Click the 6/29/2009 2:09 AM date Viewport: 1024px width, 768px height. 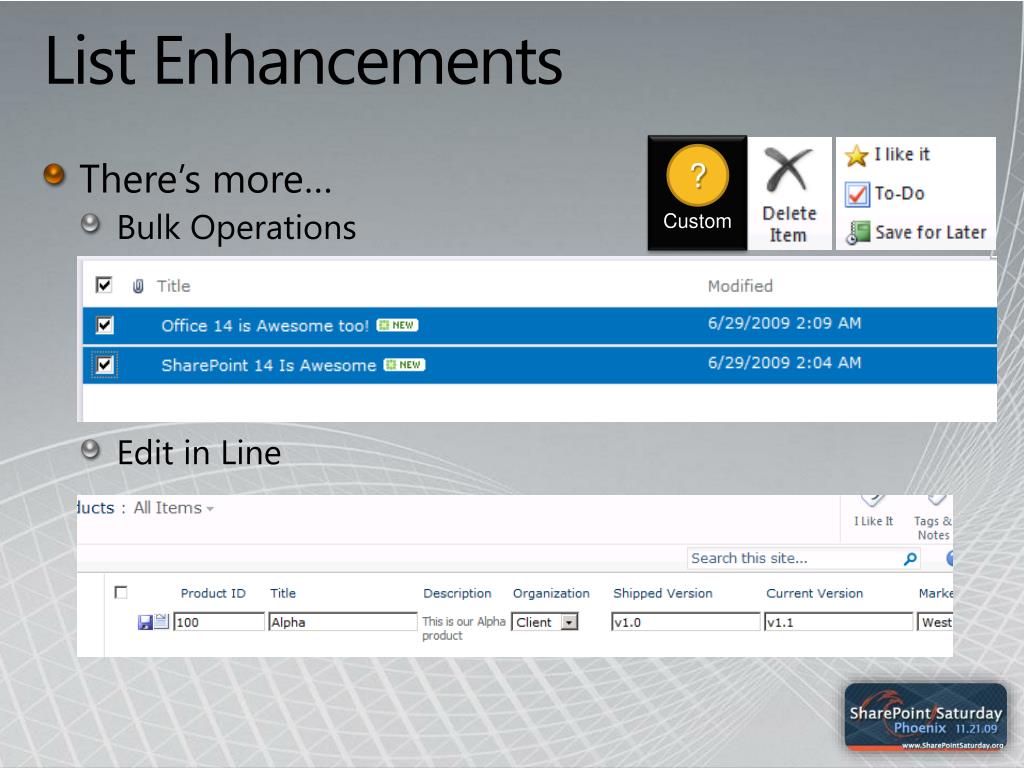pos(784,323)
